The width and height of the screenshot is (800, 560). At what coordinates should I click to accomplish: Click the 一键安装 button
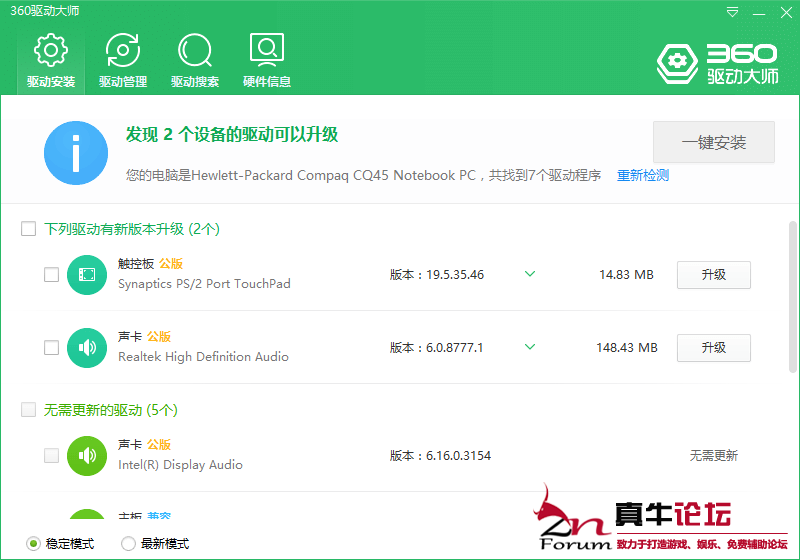(x=714, y=142)
